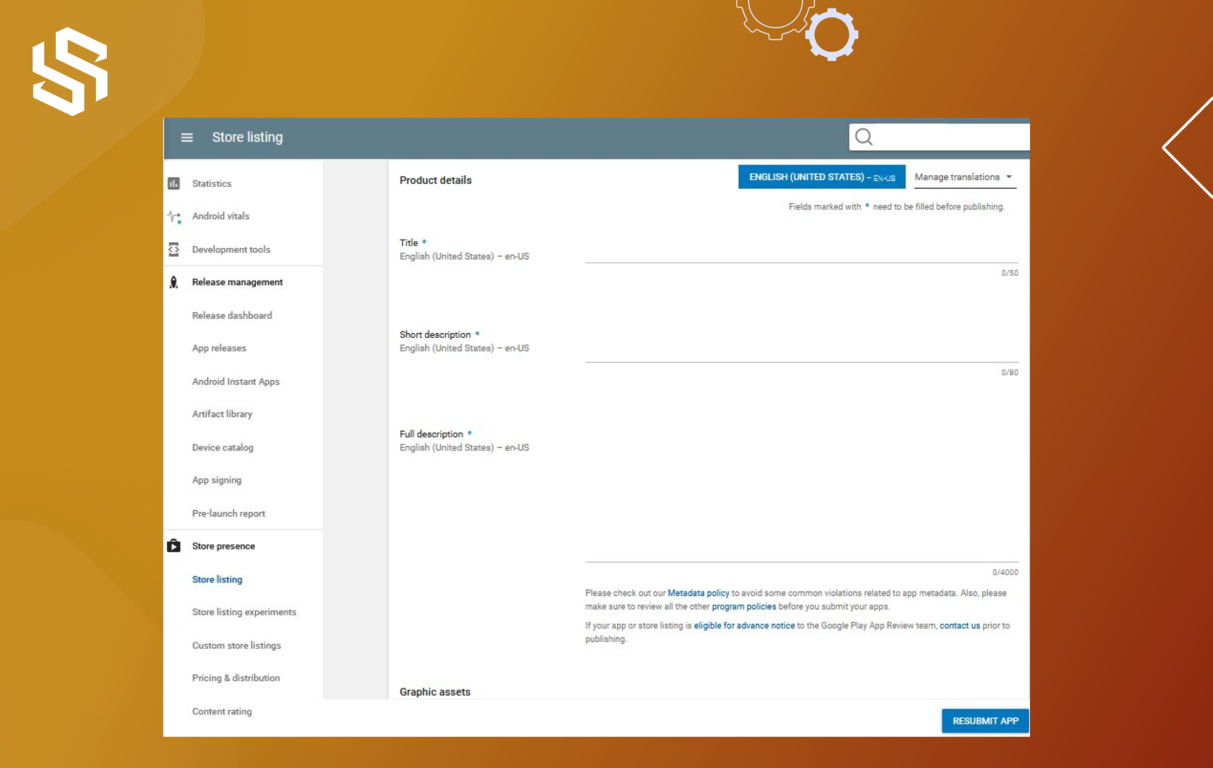Click into the Full description field
The width and height of the screenshot is (1213, 768).
801,497
